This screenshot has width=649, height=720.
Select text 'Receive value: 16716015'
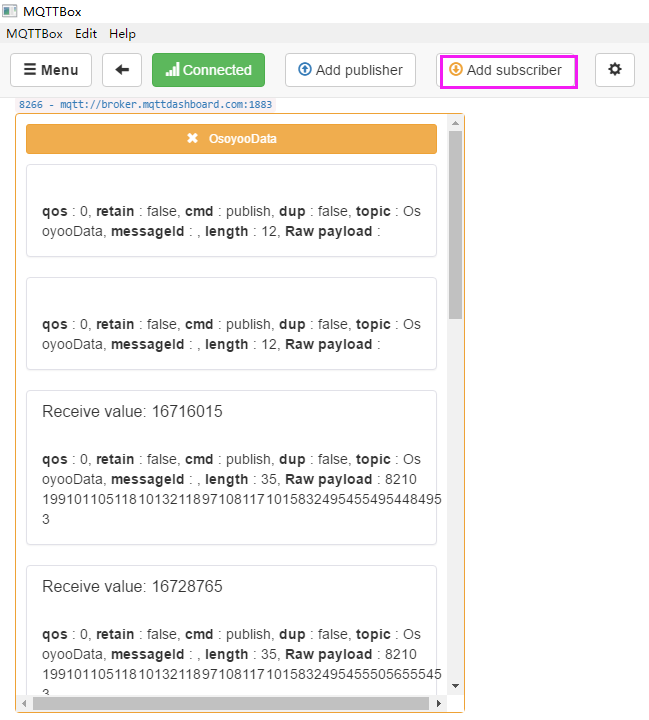pos(132,411)
